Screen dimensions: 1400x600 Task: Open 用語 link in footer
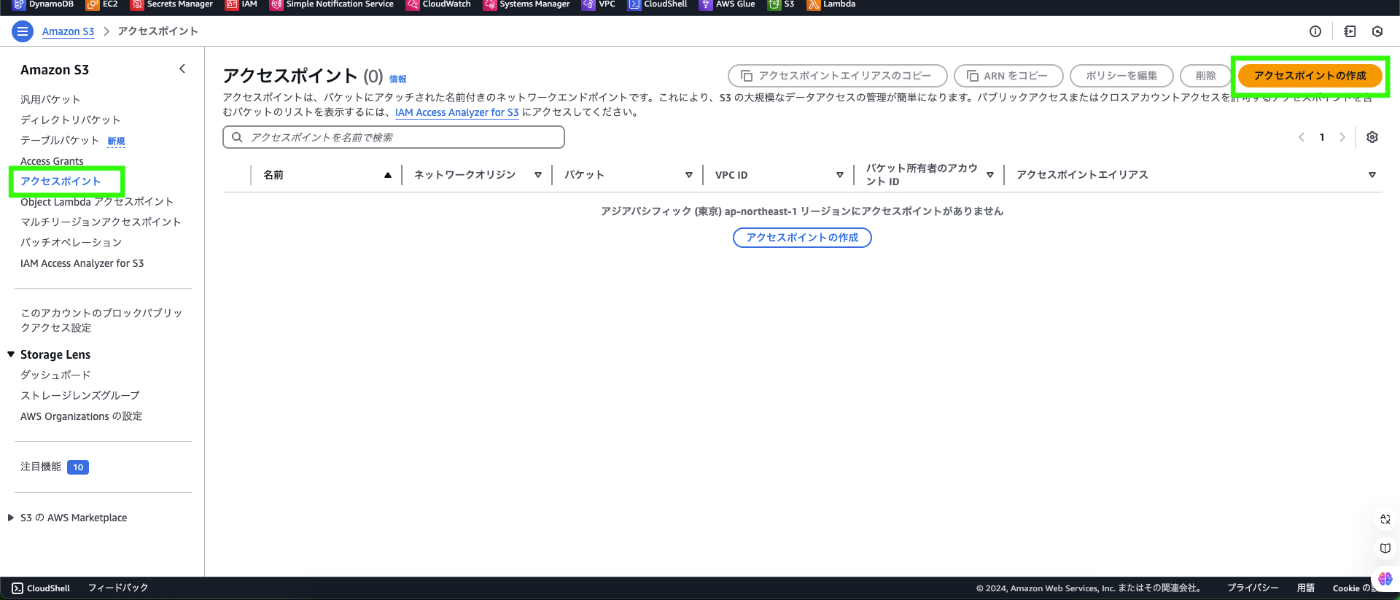pyautogui.click(x=1306, y=588)
